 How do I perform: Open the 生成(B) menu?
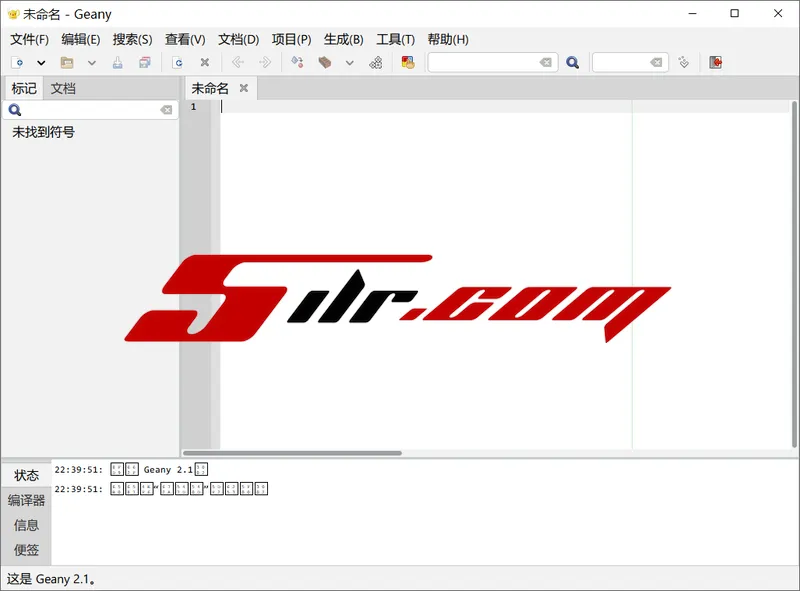tap(343, 39)
